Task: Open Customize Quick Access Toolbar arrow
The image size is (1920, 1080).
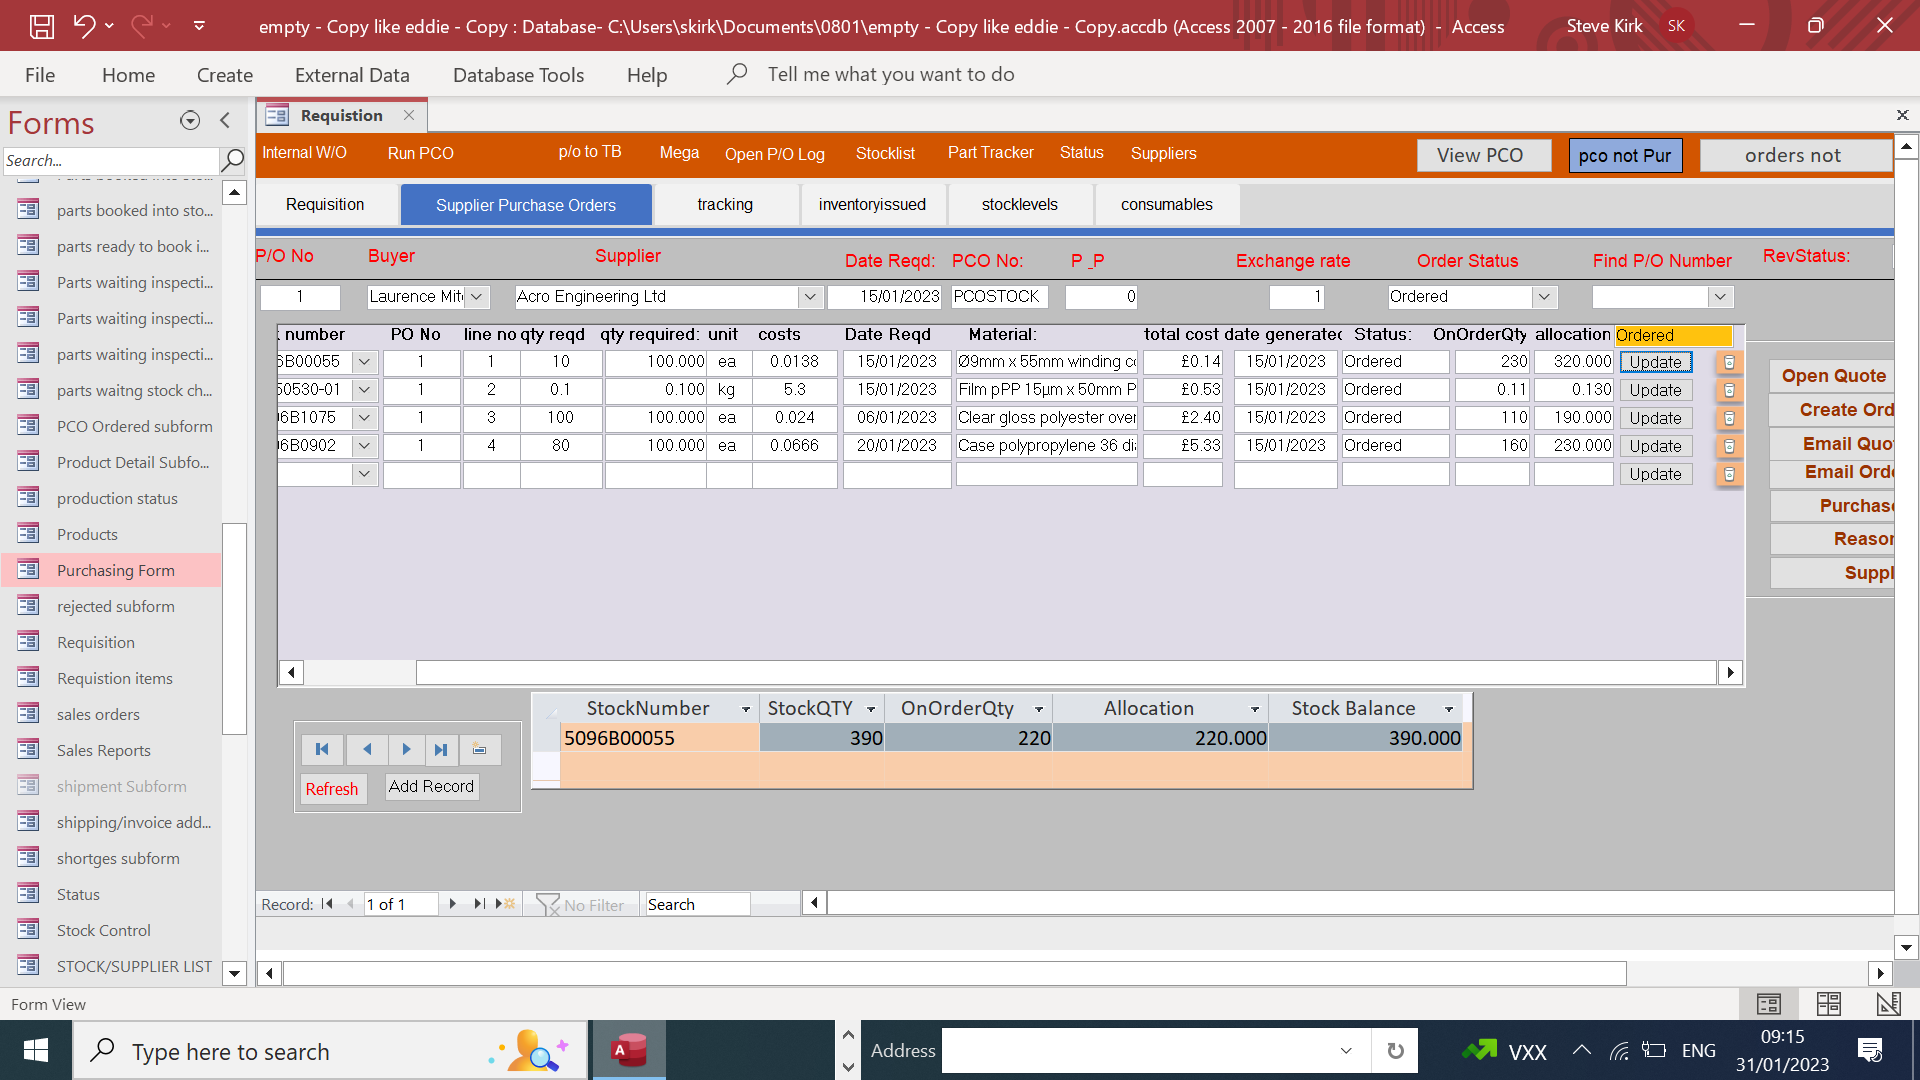Action: click(199, 26)
